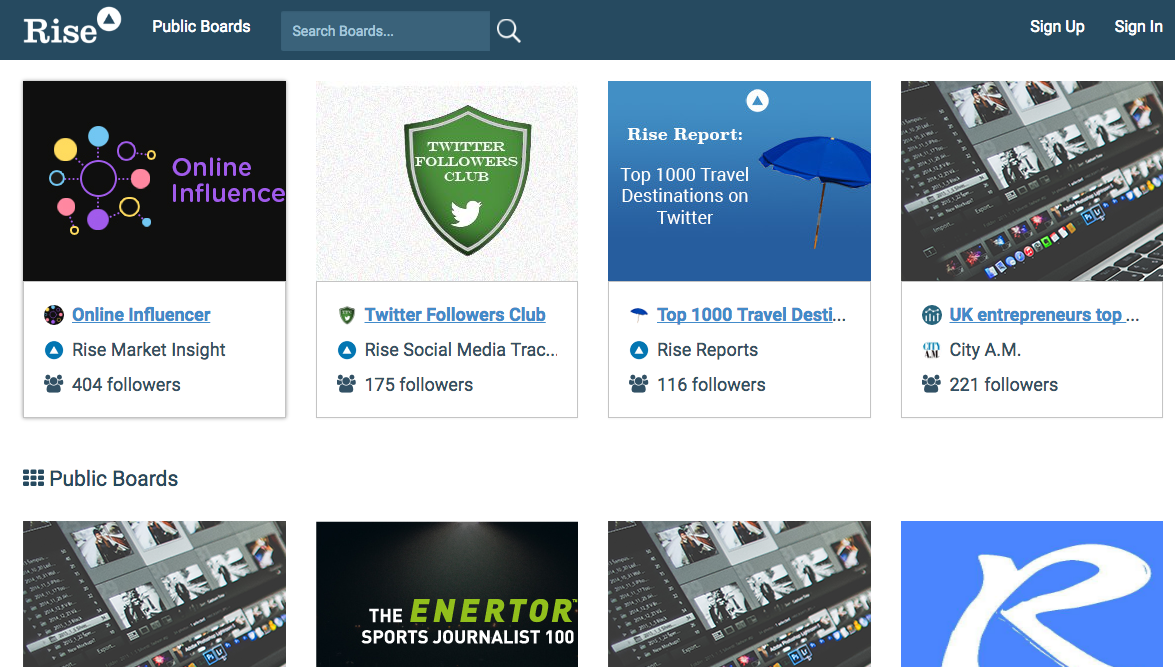Click the 116 followers count
The width and height of the screenshot is (1175, 667).
[x=711, y=384]
